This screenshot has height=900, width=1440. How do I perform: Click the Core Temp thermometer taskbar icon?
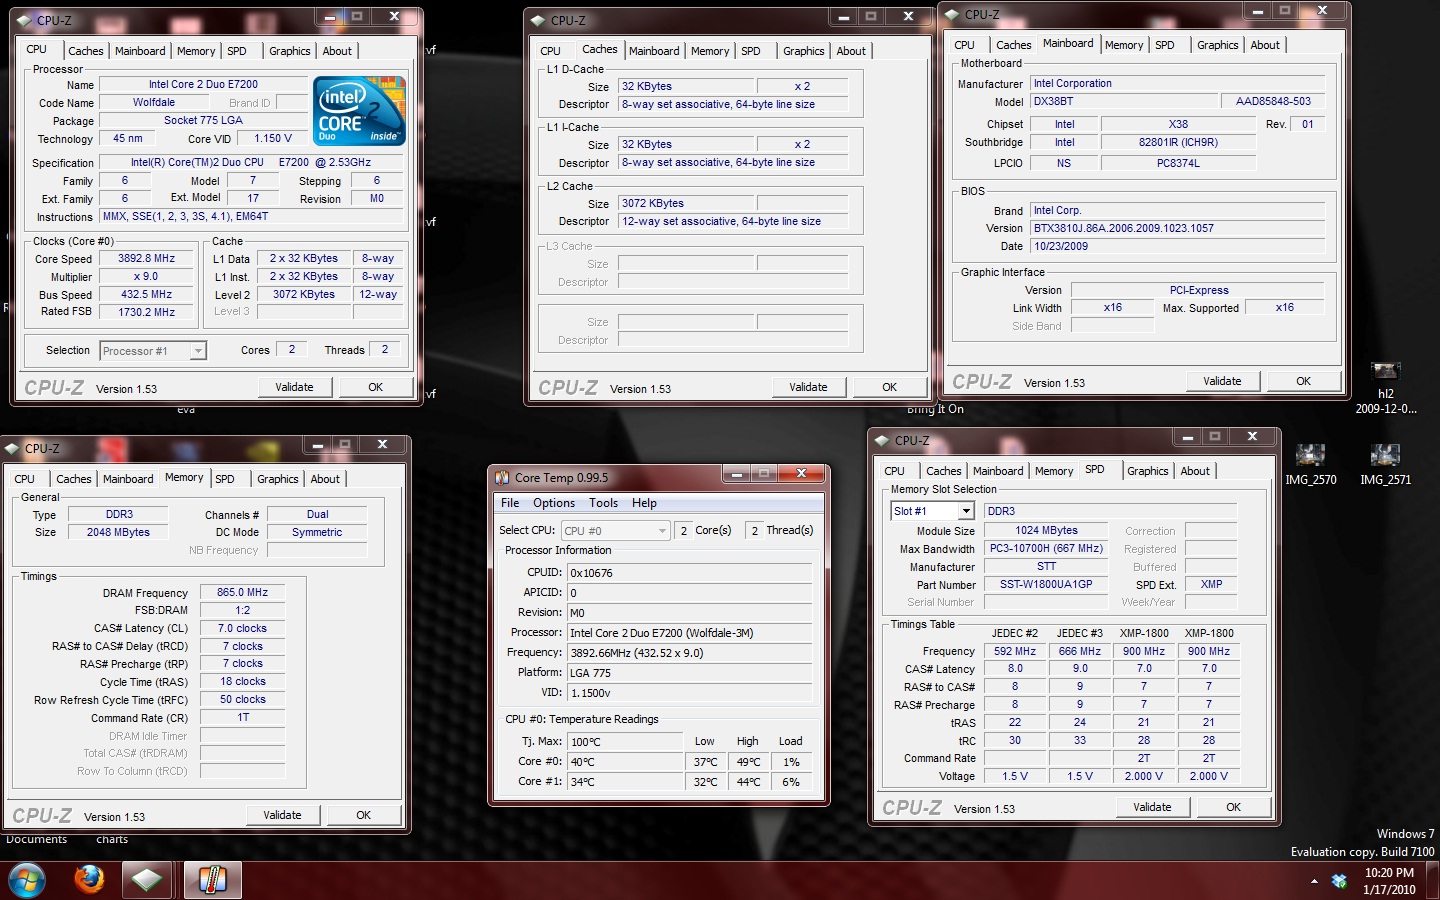click(212, 880)
